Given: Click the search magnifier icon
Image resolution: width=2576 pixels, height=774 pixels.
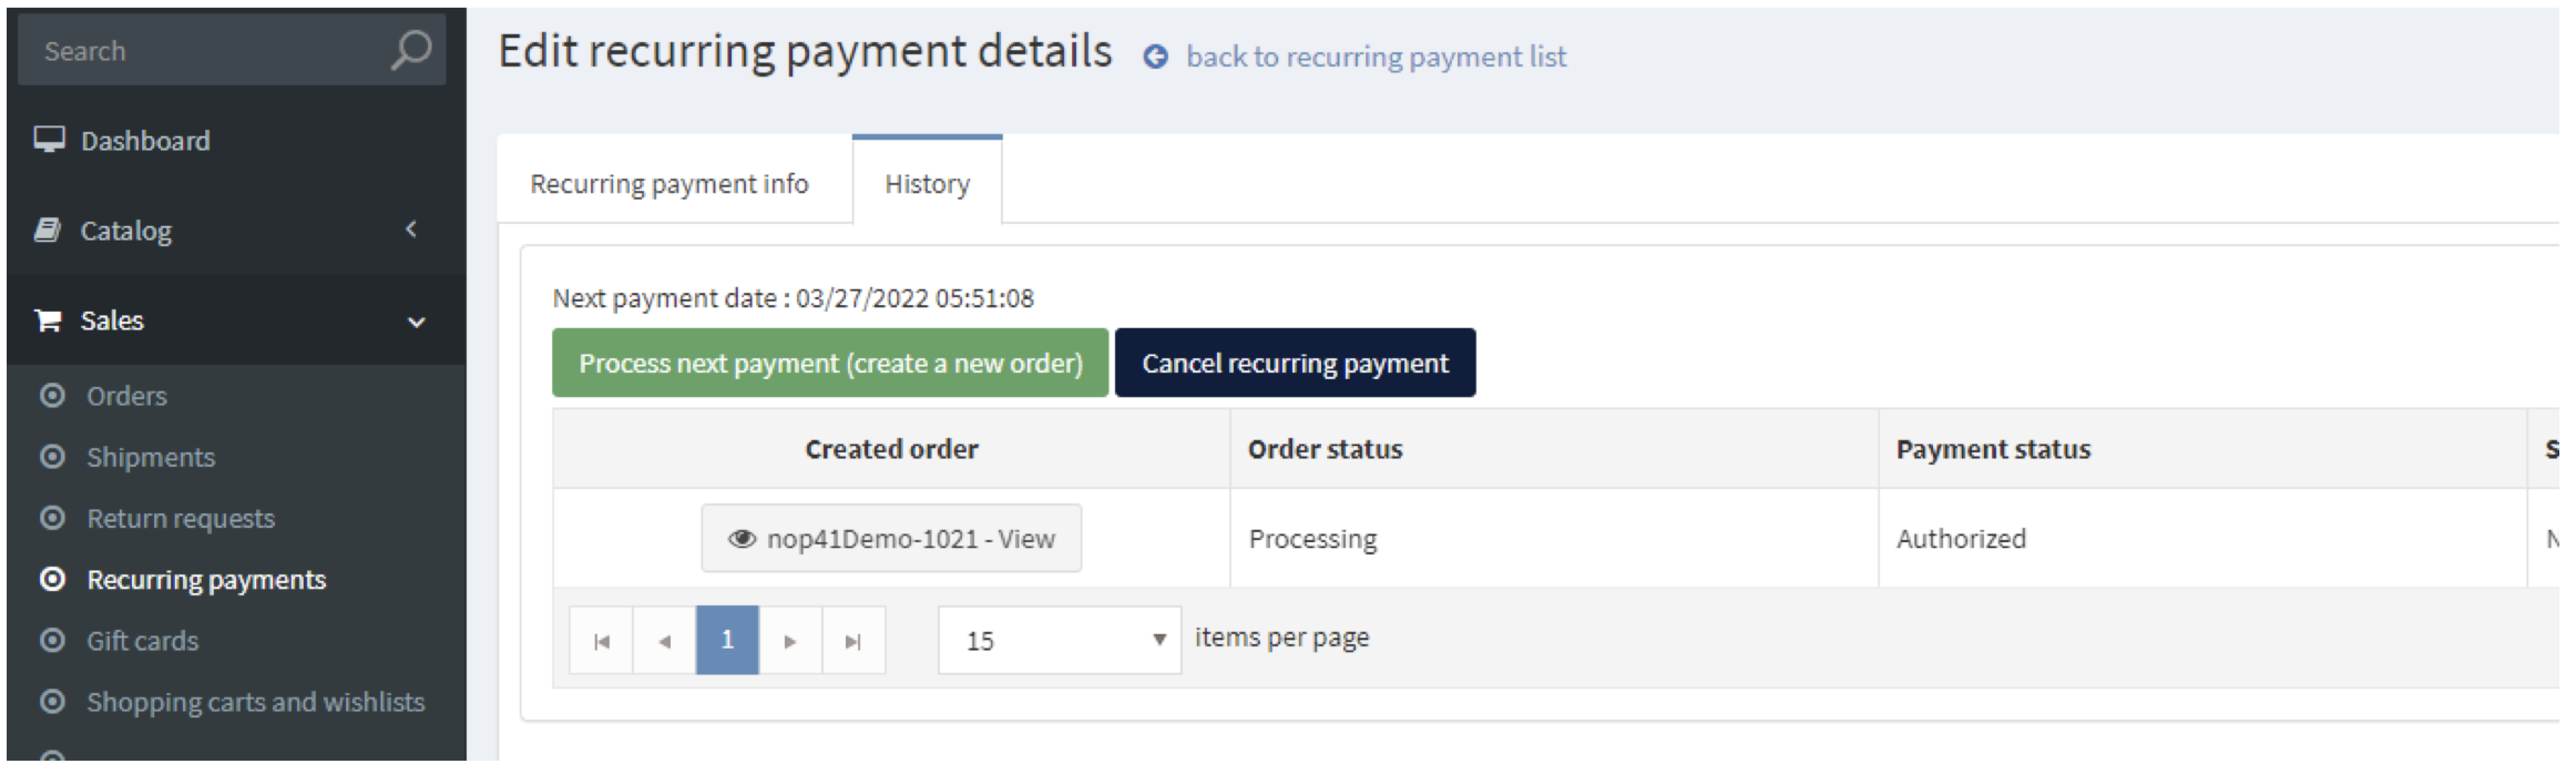Looking at the screenshot, I should [411, 50].
